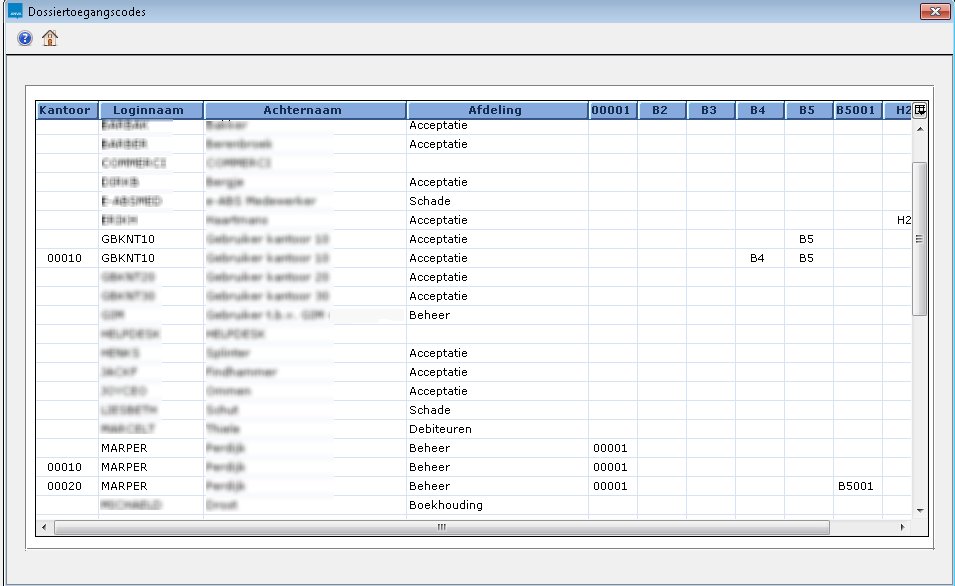Click the home icon in toolbar
The width and height of the screenshot is (955, 586).
tap(50, 38)
